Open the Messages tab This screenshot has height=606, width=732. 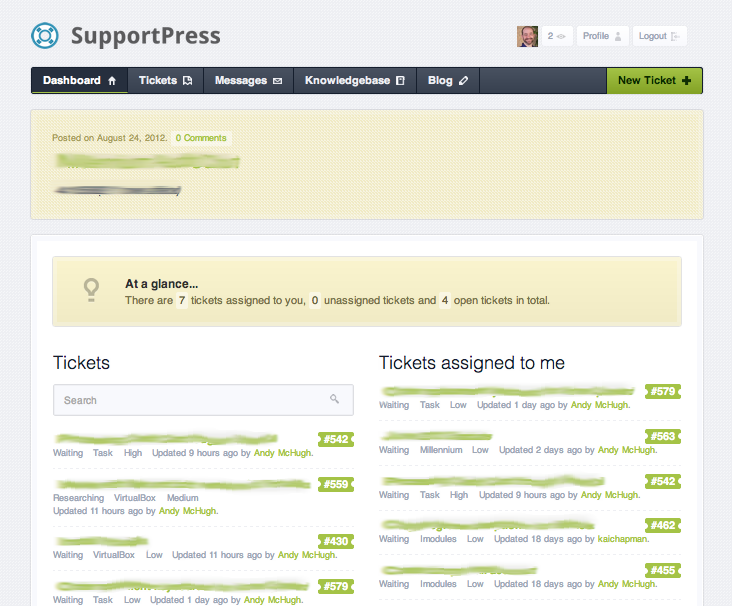tap(248, 80)
